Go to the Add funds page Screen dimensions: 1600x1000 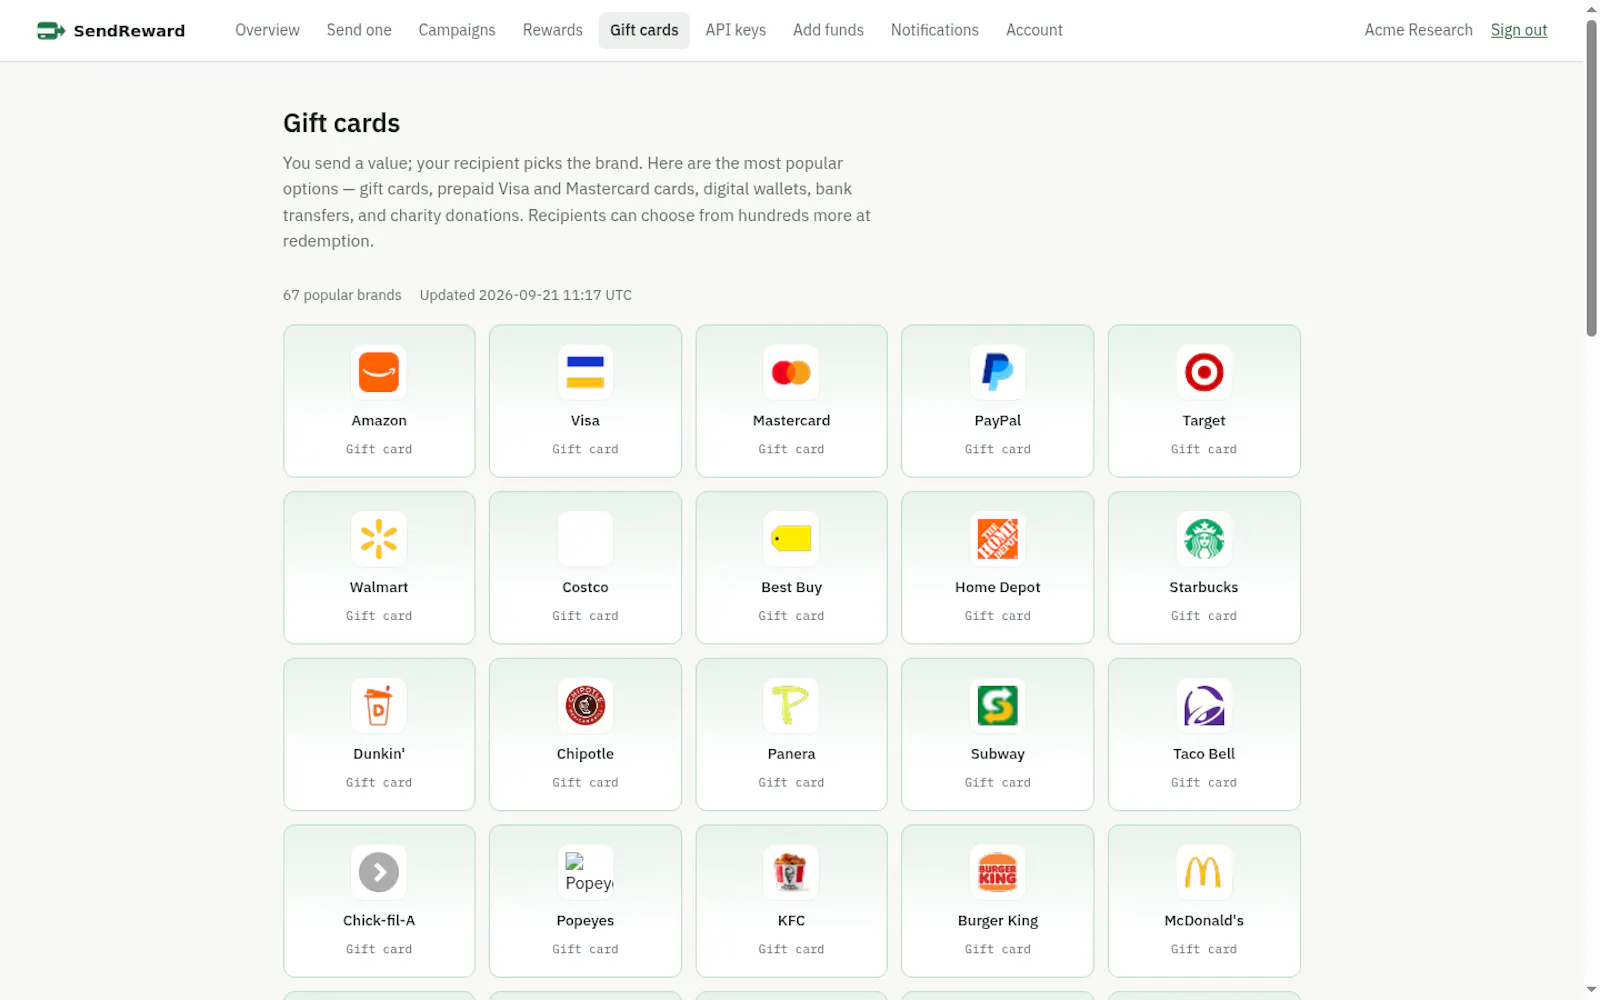click(828, 30)
